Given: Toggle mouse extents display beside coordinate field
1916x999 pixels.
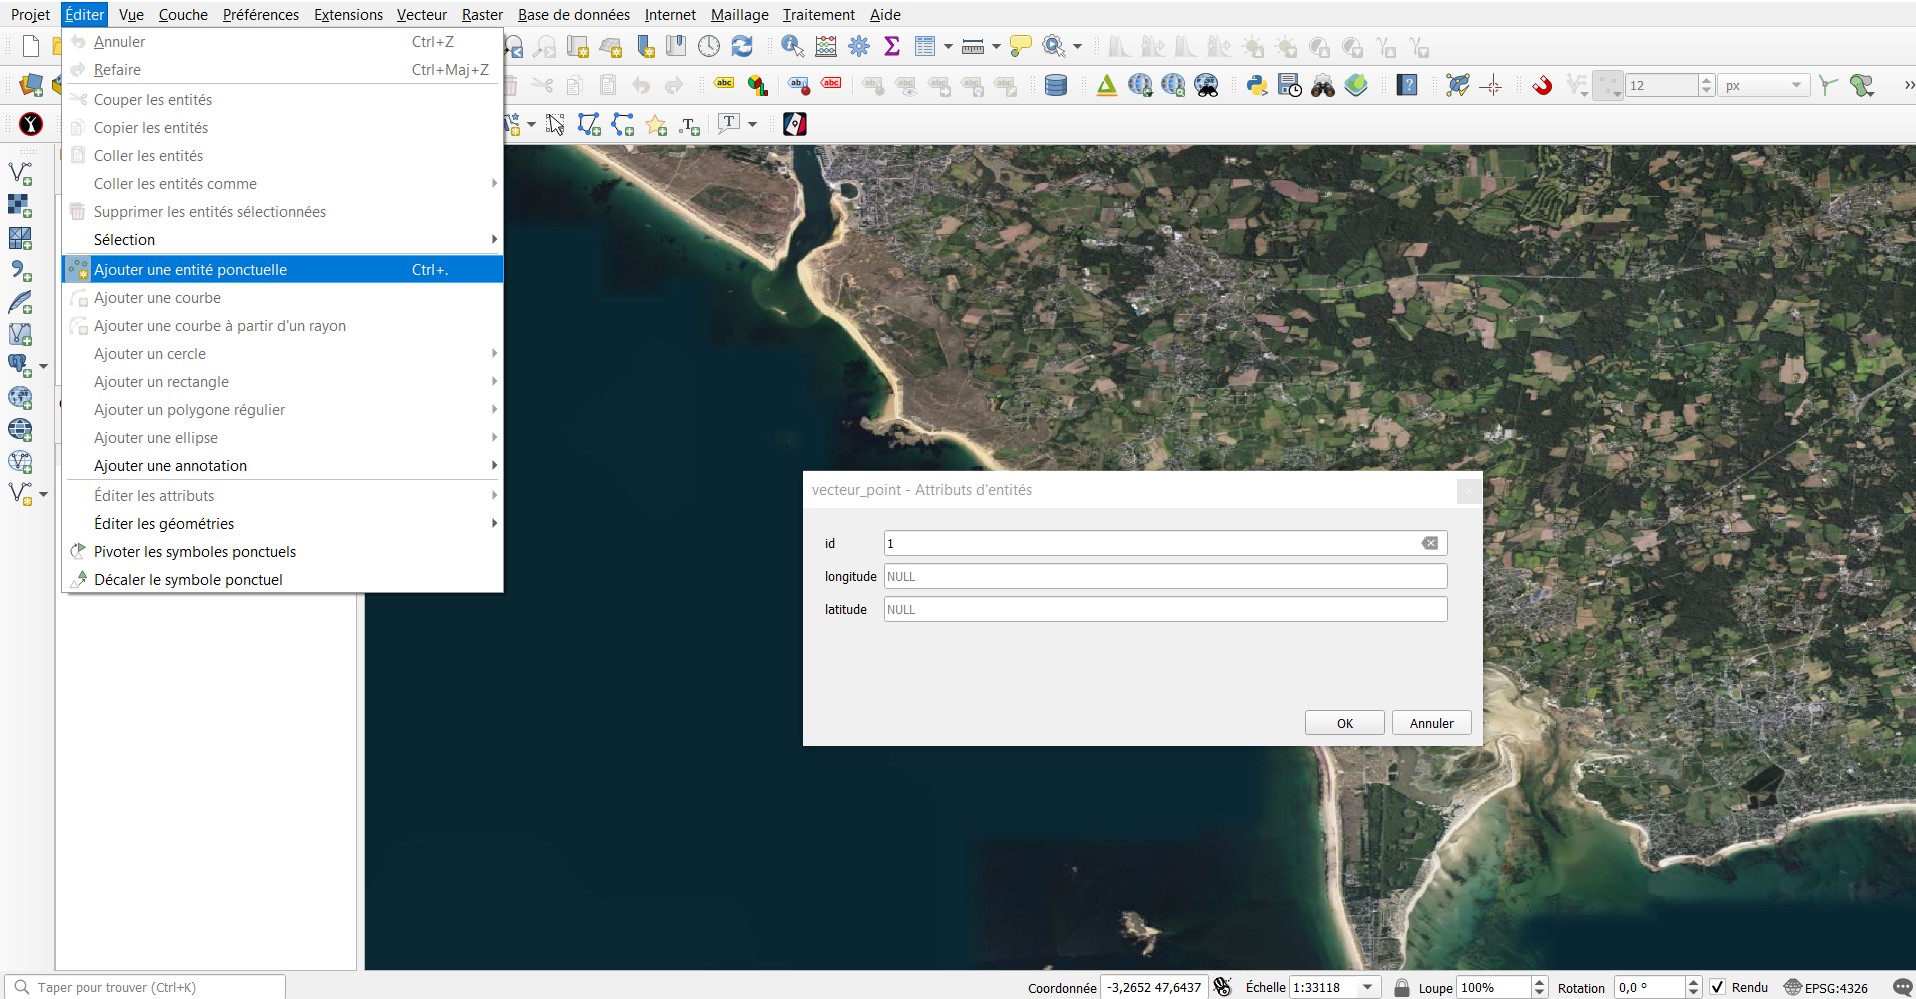Looking at the screenshot, I should pos(1222,987).
